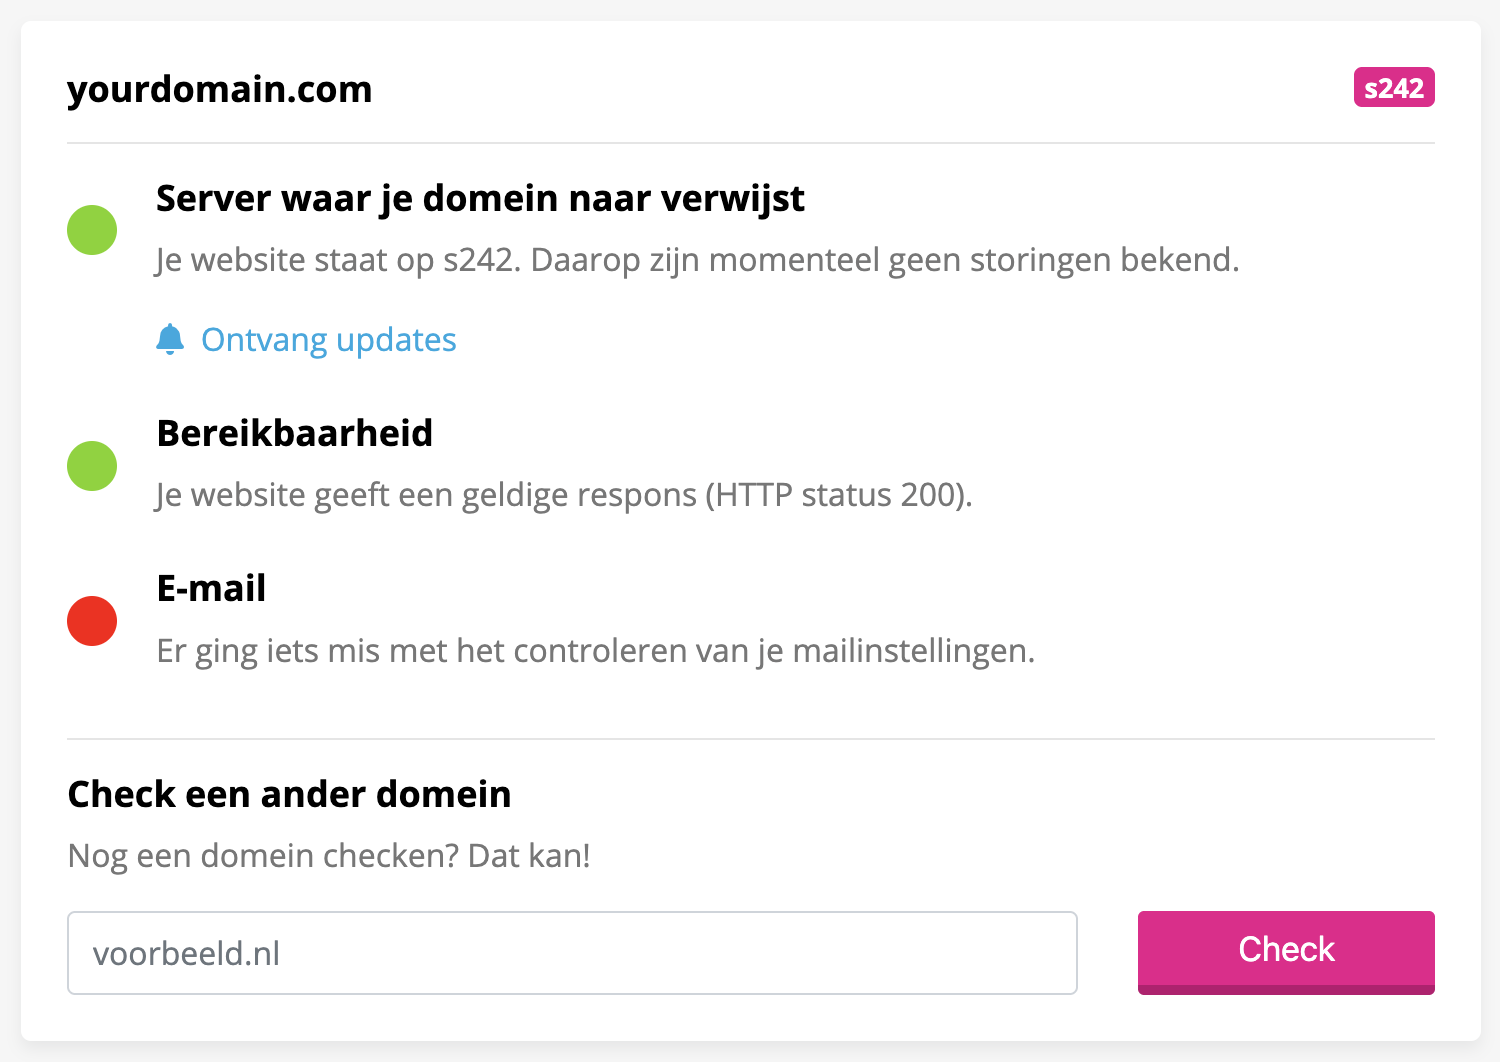Select the green Bereikbaarheid status dot
The width and height of the screenshot is (1500, 1062).
(x=92, y=465)
